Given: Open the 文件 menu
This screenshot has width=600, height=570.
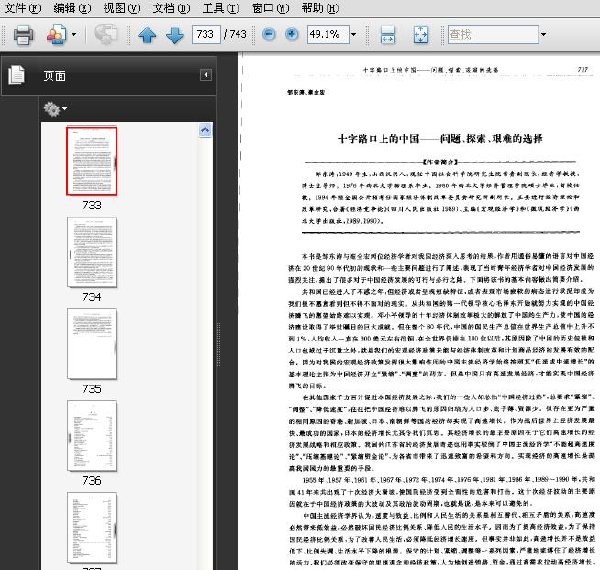Looking at the screenshot, I should pyautogui.click(x=23, y=8).
